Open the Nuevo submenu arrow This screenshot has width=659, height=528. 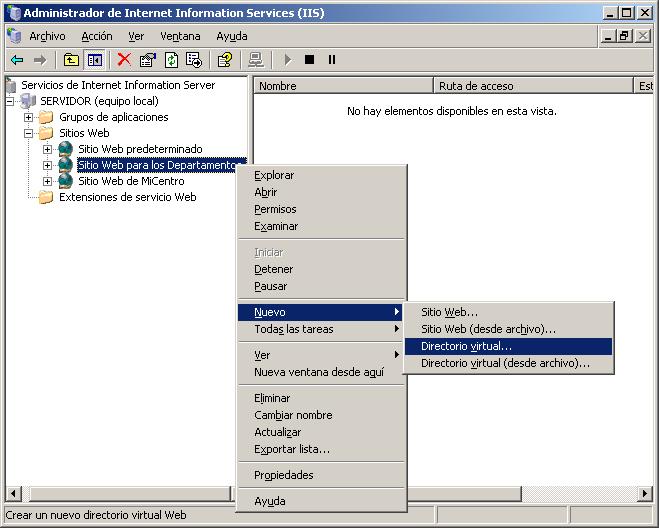(396, 312)
